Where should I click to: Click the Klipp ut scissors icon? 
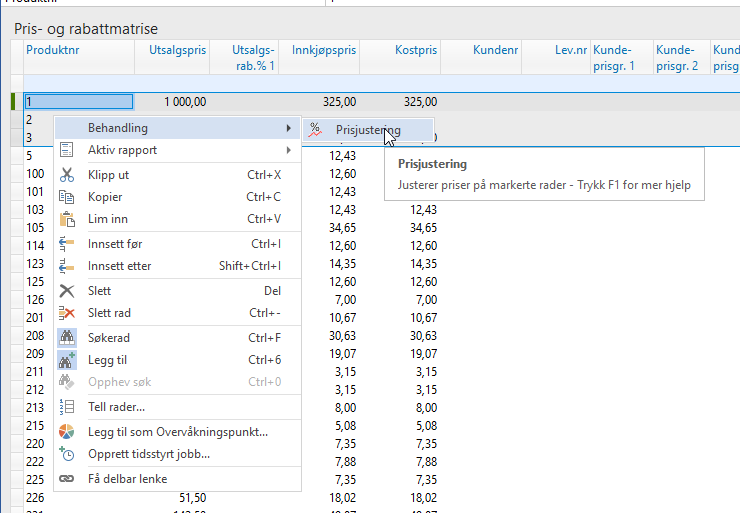tap(67, 175)
